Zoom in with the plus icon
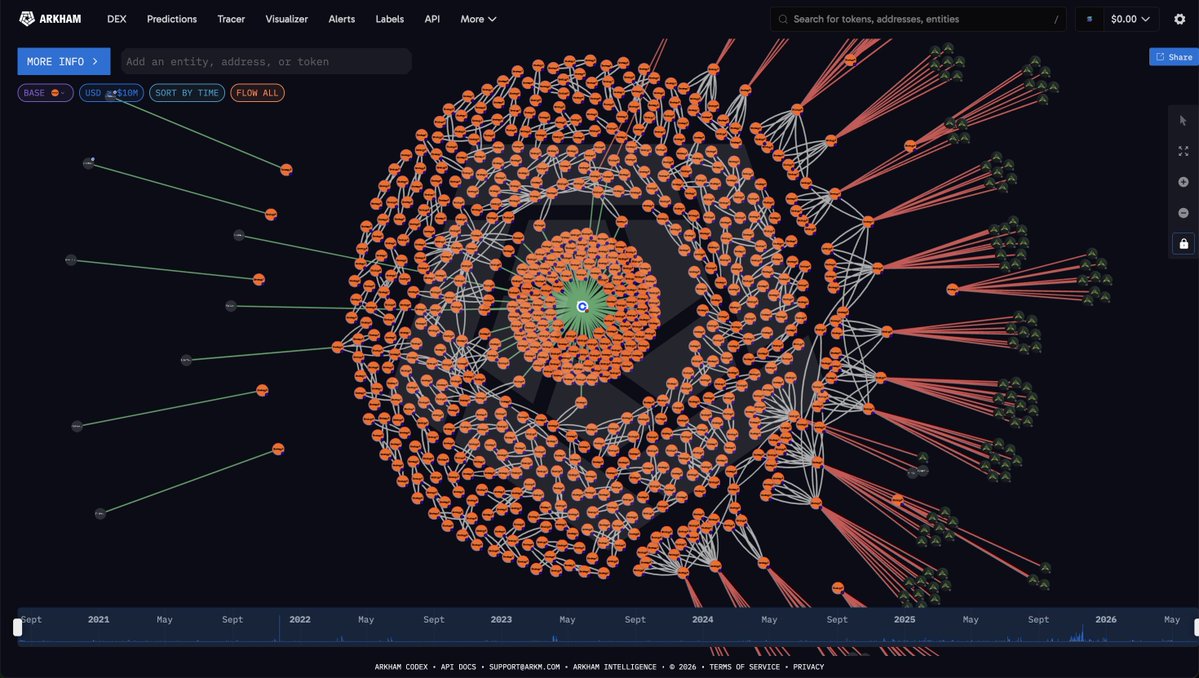 1184,182
